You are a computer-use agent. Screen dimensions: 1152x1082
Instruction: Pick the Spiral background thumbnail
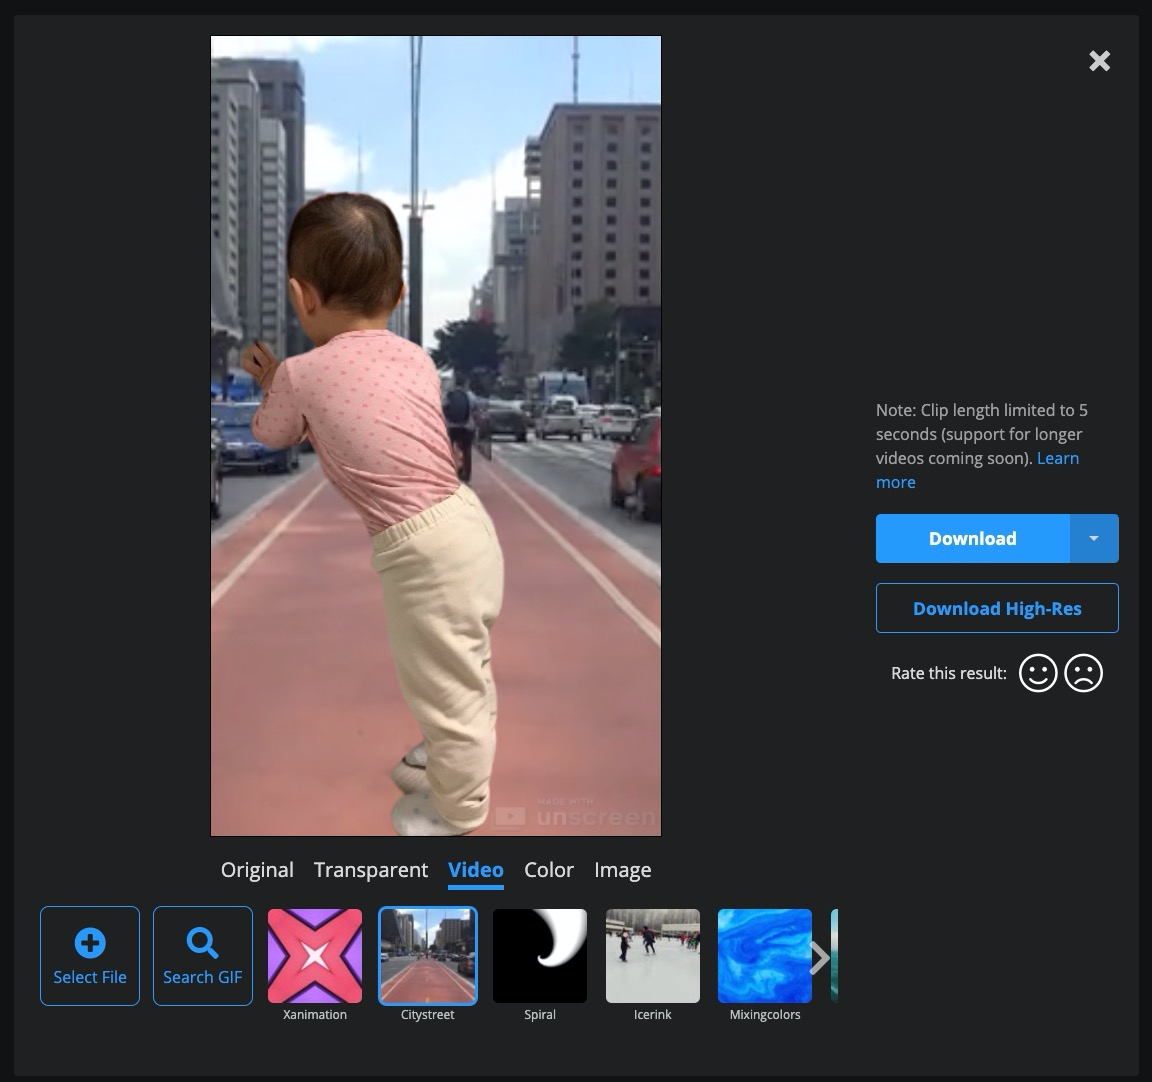point(540,956)
